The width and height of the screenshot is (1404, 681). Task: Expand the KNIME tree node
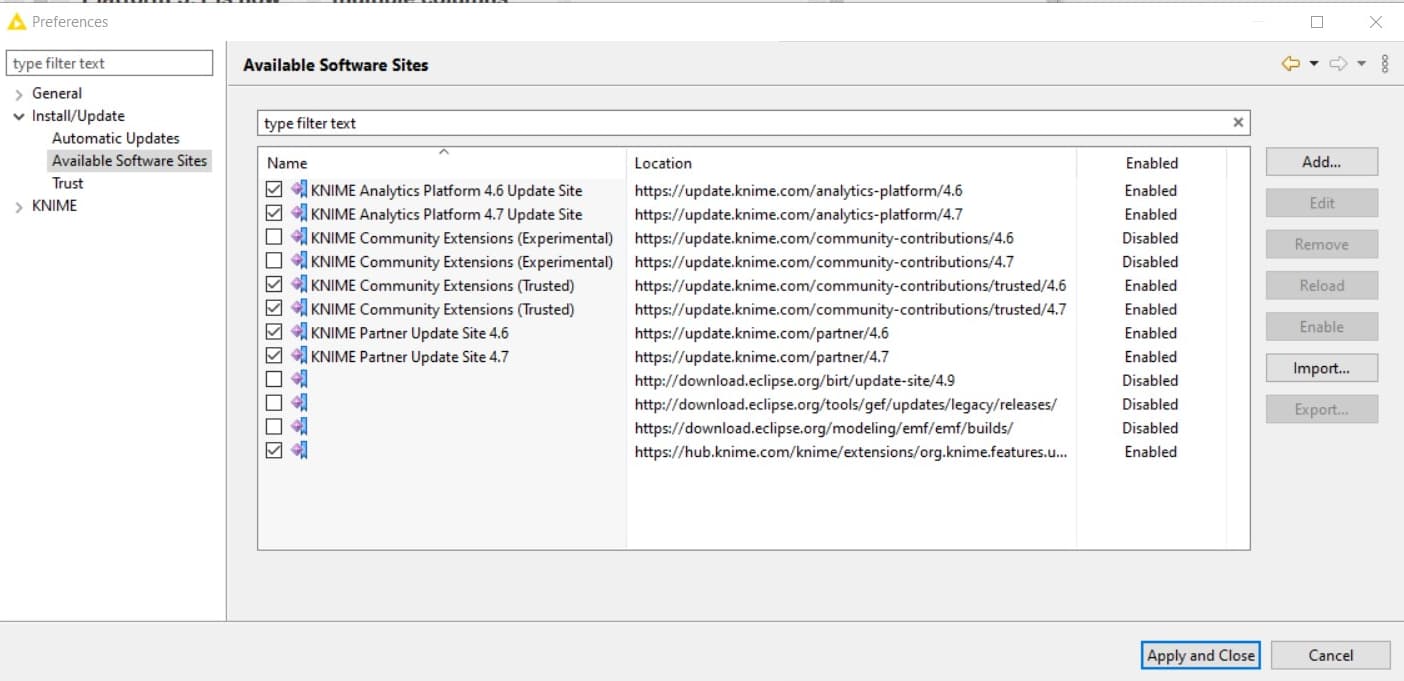pyautogui.click(x=19, y=207)
